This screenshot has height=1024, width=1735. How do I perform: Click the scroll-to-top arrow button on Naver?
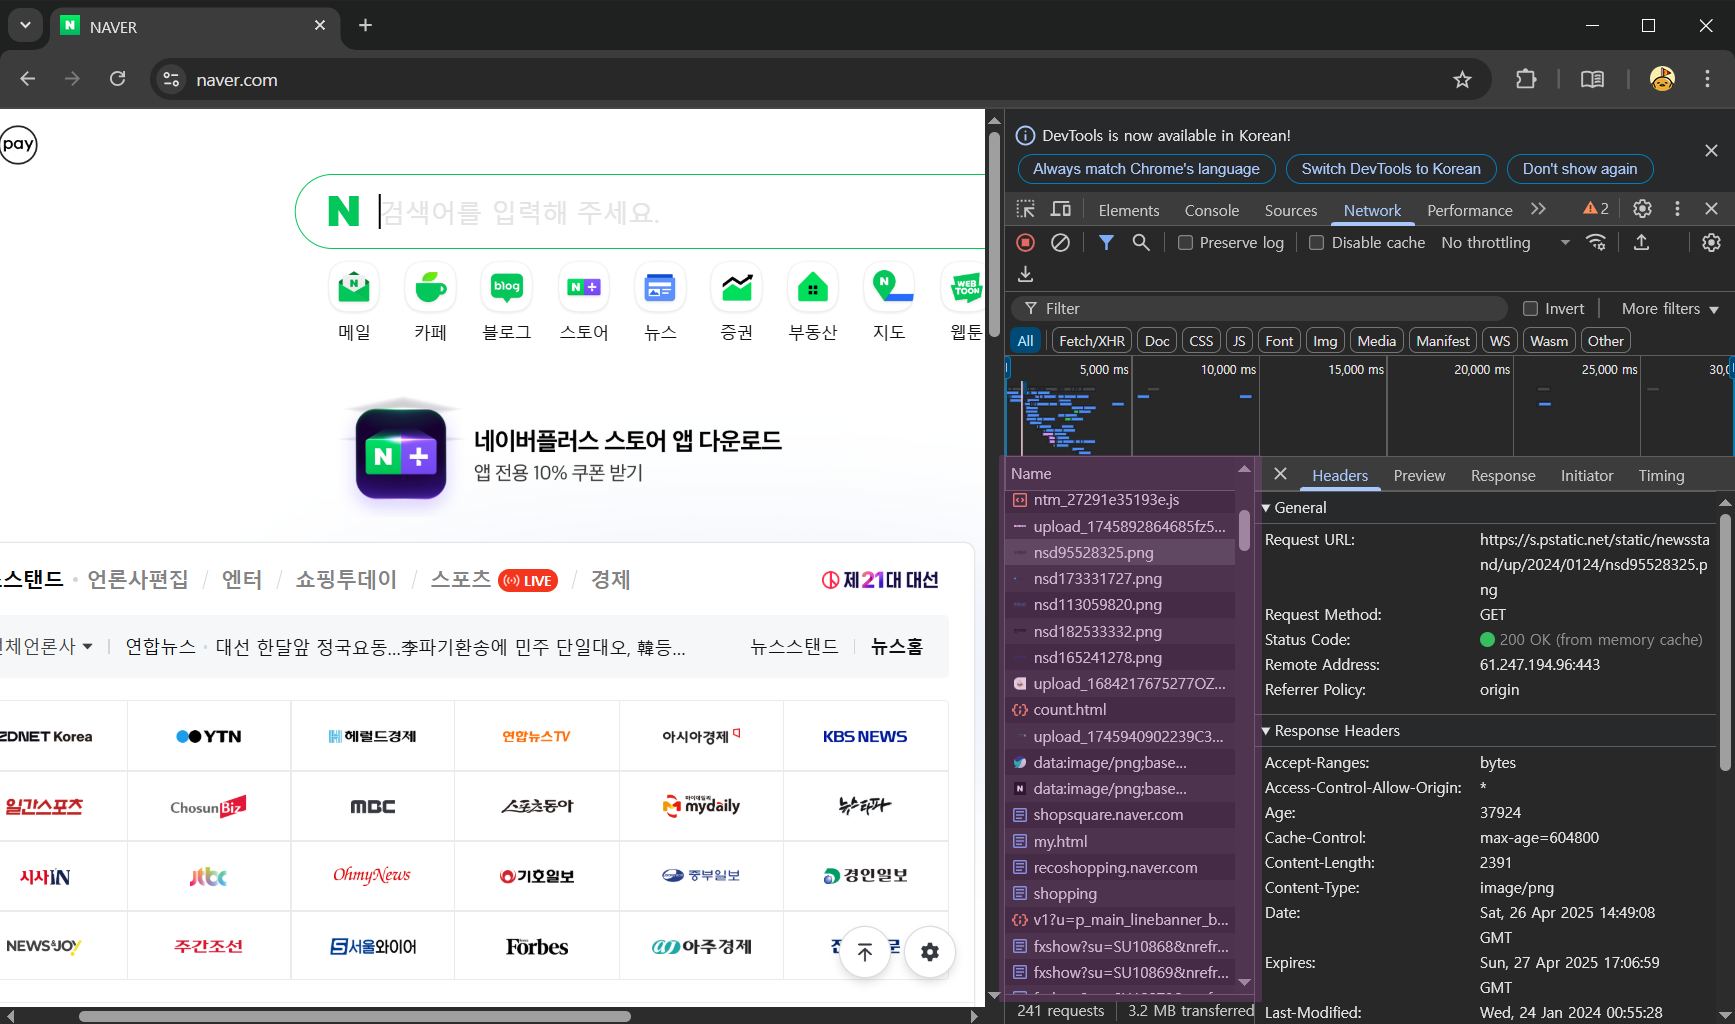coord(864,952)
